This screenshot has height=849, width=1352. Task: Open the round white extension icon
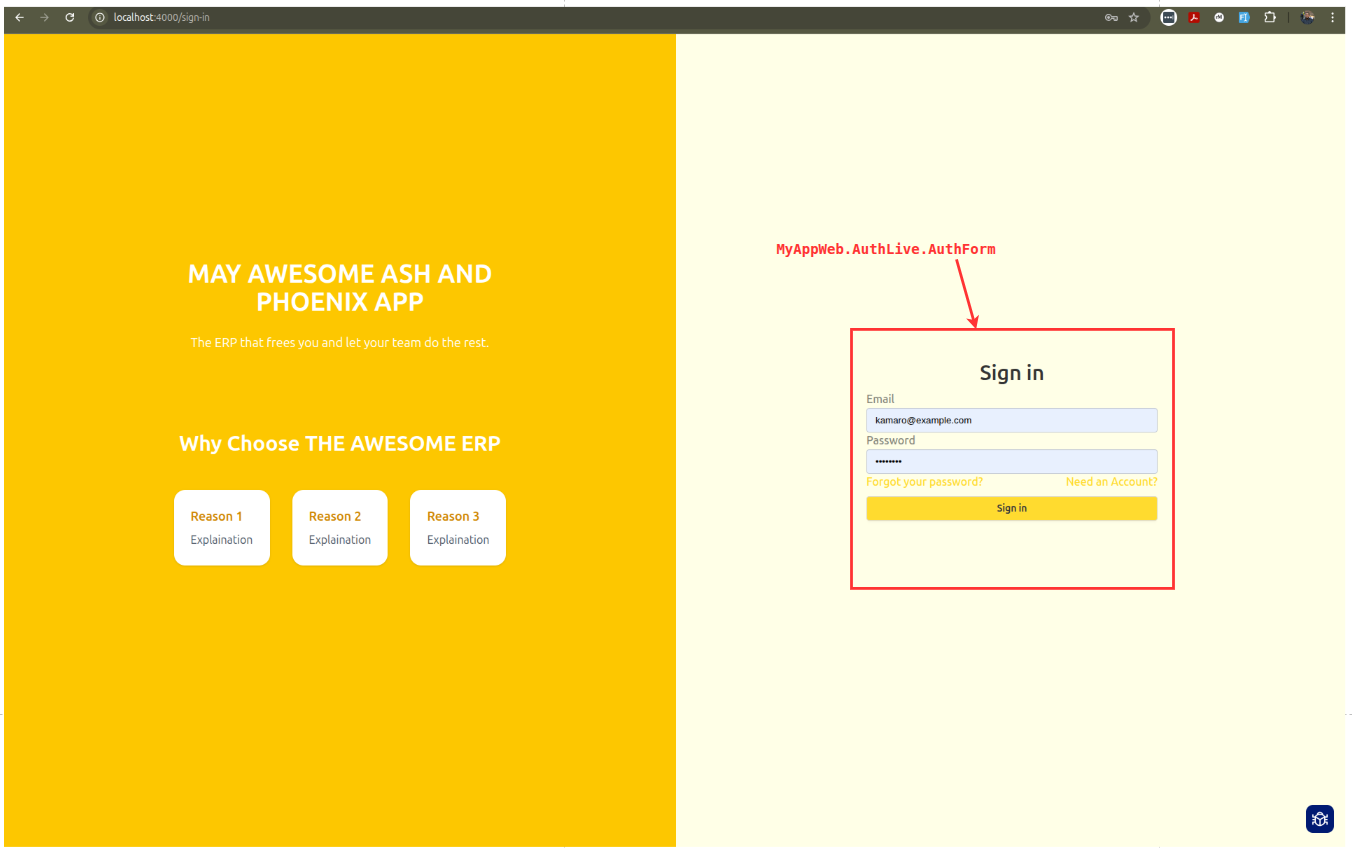tap(1219, 17)
